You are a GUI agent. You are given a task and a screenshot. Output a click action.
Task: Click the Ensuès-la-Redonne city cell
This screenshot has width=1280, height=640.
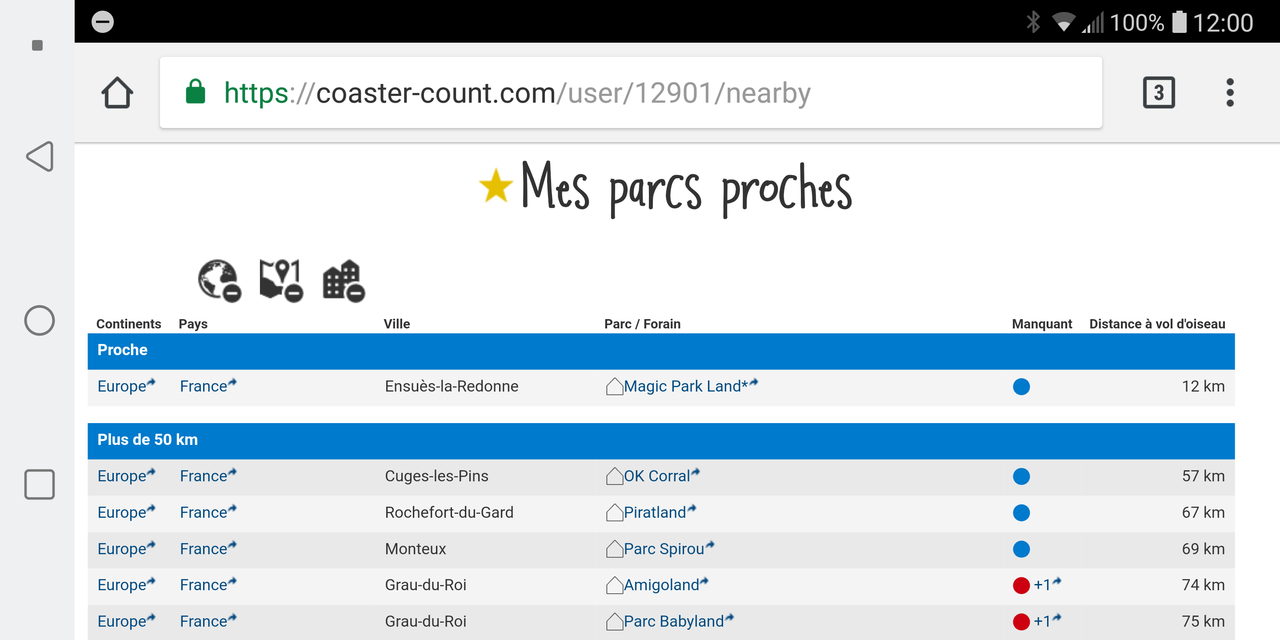pyautogui.click(x=451, y=386)
